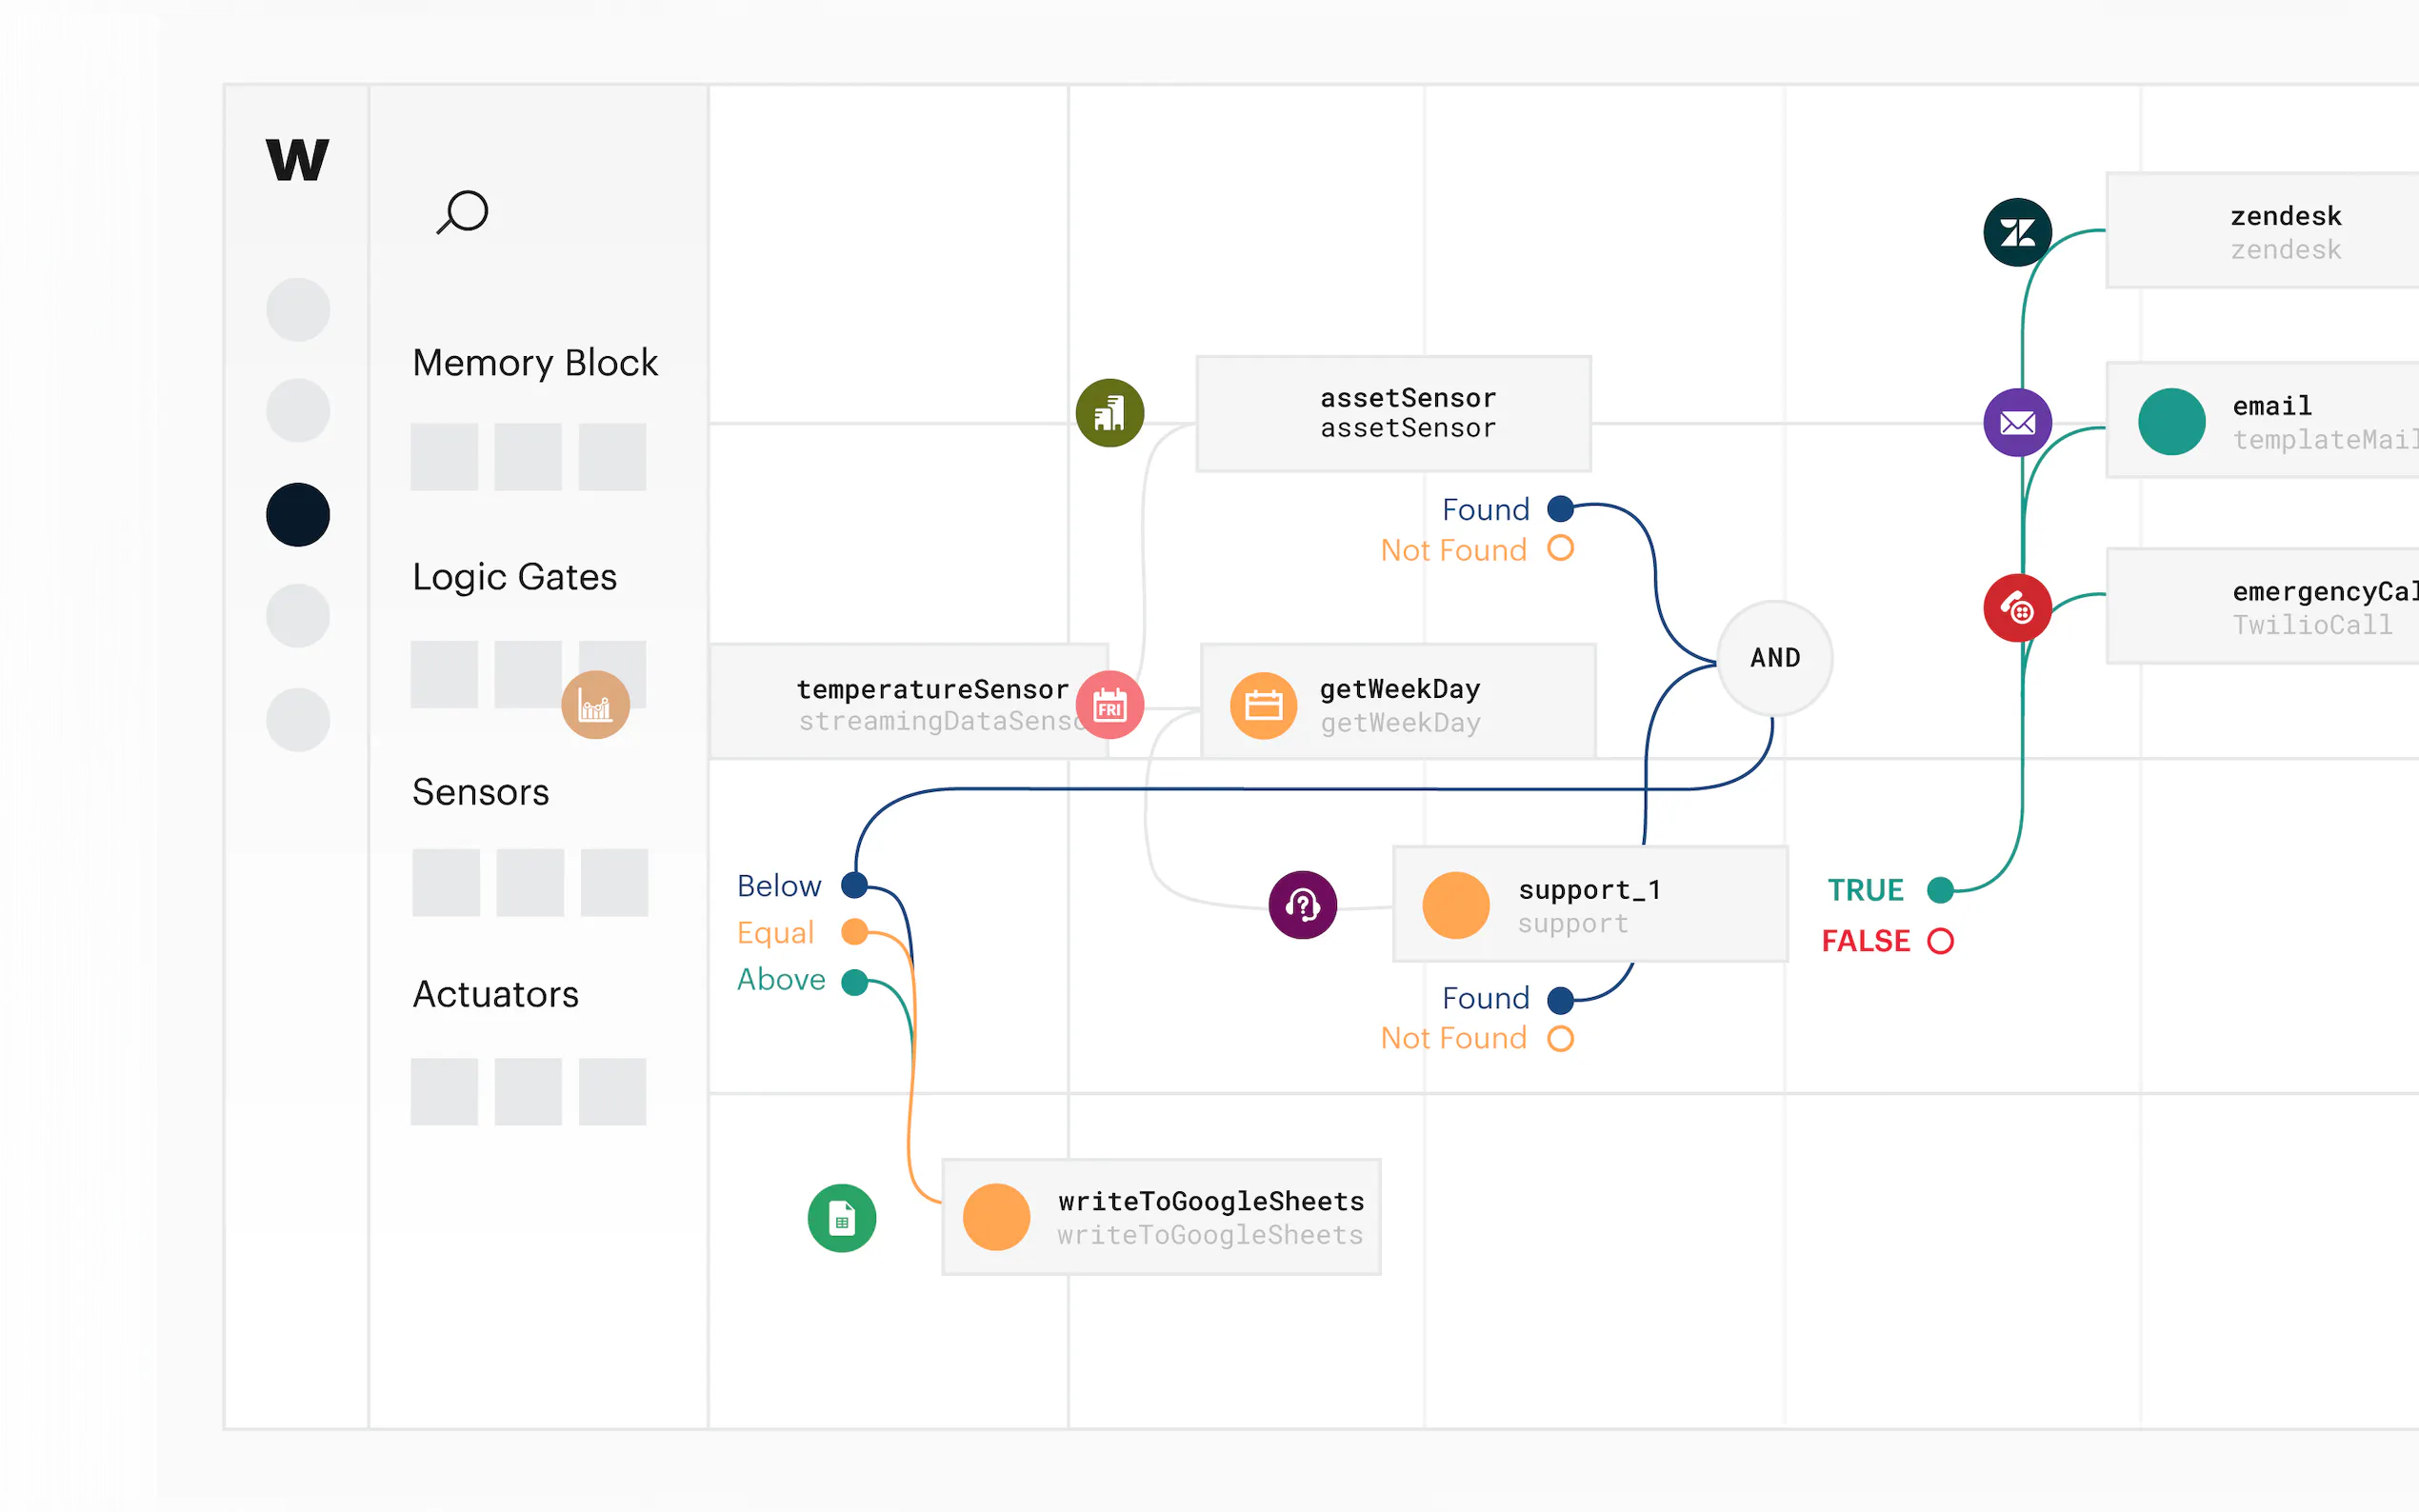Screen dimensions: 2419x1512
Task: Click the writeToGoogleSheets node box
Action: point(1161,1217)
